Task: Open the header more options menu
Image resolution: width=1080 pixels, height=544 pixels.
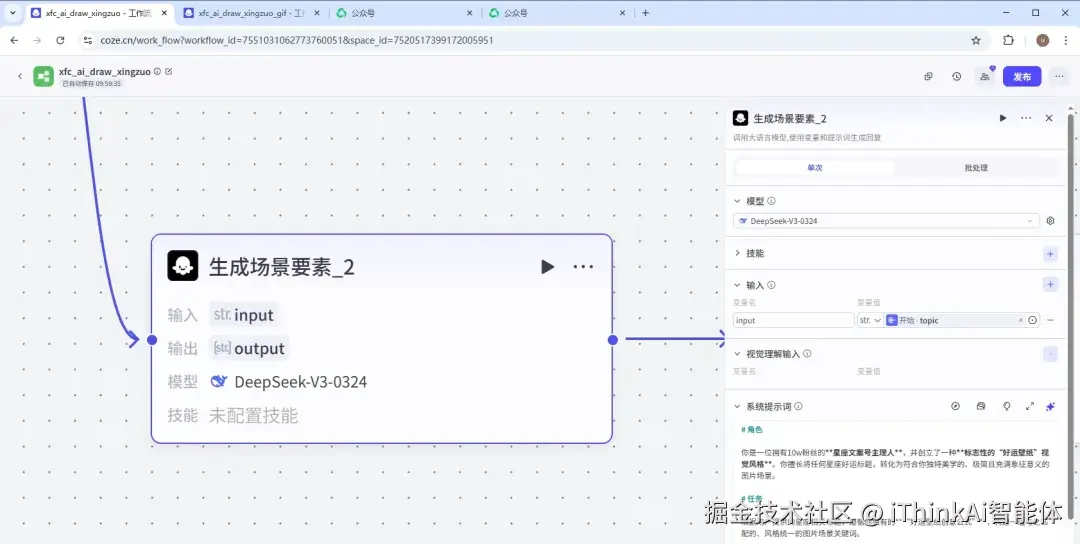Action: pyautogui.click(x=1059, y=76)
